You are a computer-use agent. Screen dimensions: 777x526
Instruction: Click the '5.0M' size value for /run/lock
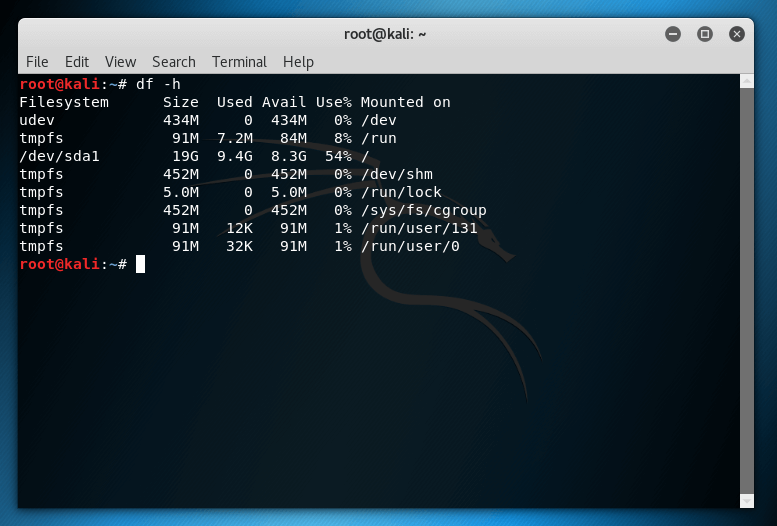[181, 192]
